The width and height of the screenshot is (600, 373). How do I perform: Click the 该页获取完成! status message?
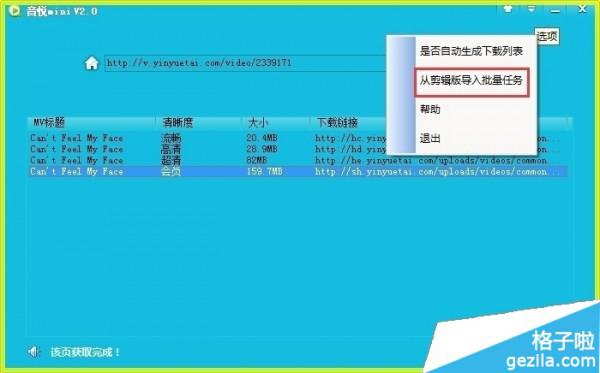pos(85,352)
